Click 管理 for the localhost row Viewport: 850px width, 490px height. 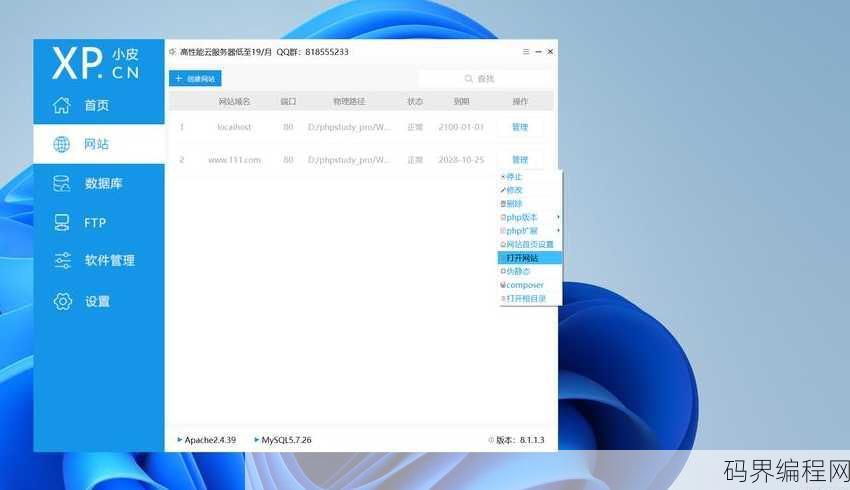pos(520,127)
